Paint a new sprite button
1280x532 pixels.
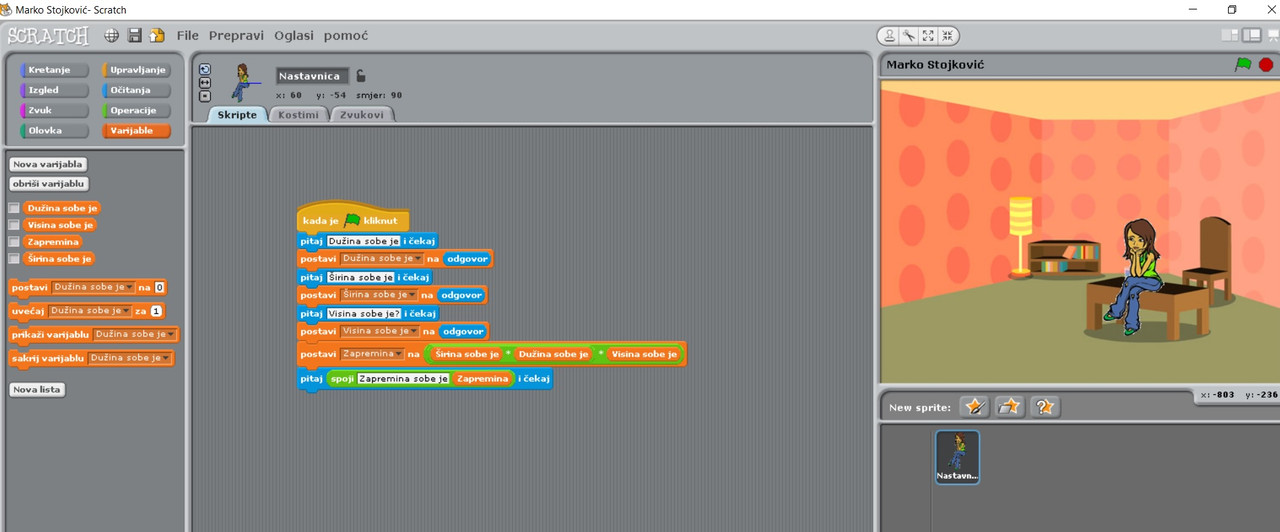[x=974, y=406]
